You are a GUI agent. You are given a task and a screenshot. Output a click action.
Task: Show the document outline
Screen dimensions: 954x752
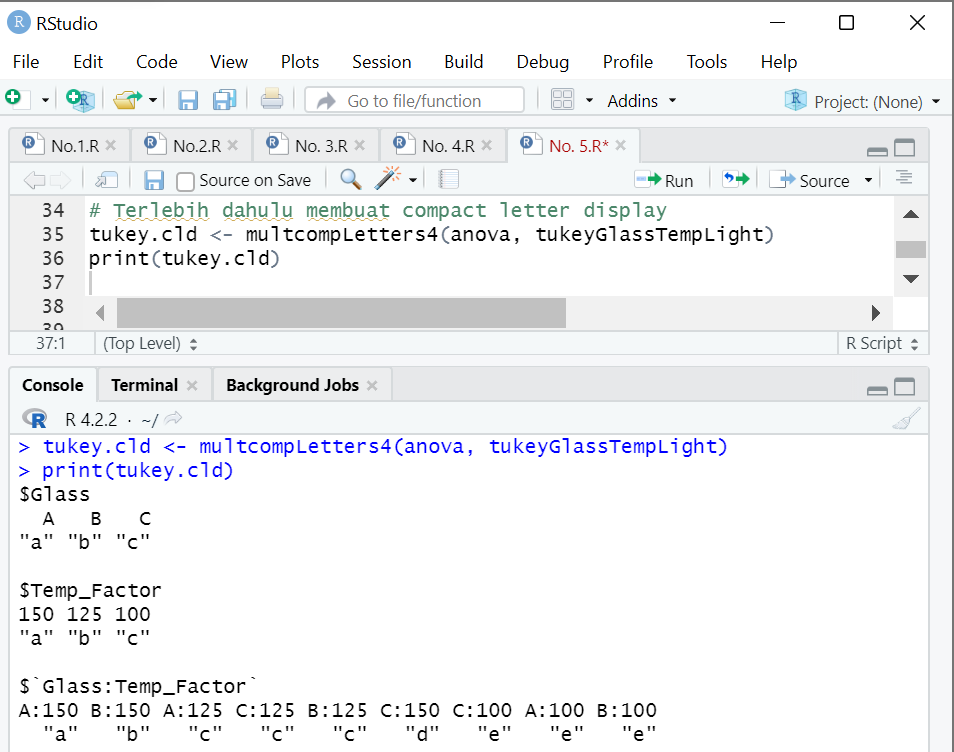coord(903,179)
